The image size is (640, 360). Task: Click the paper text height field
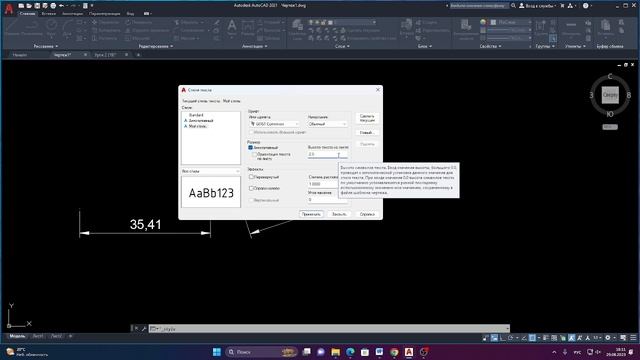pos(327,154)
